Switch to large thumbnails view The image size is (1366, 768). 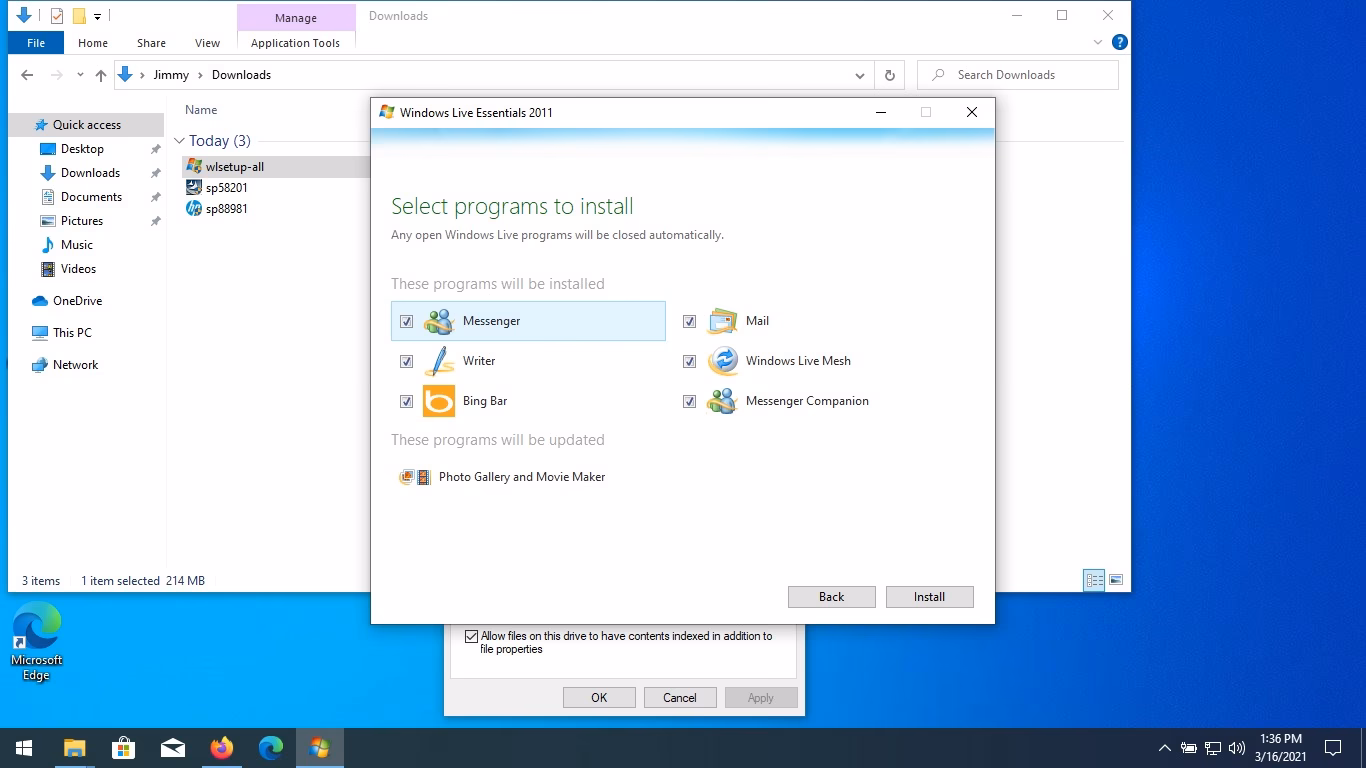(1116, 580)
